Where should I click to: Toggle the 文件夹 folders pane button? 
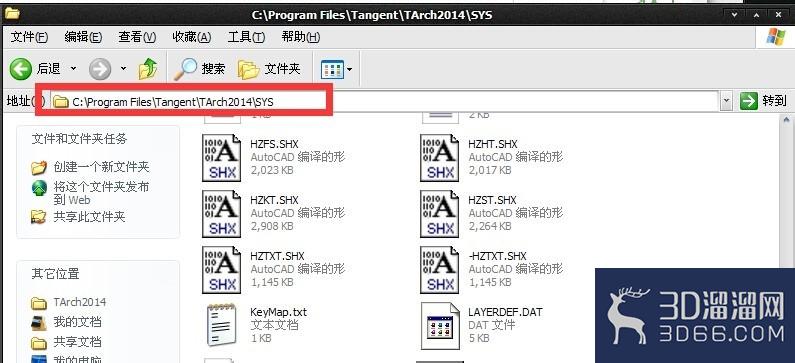269,68
